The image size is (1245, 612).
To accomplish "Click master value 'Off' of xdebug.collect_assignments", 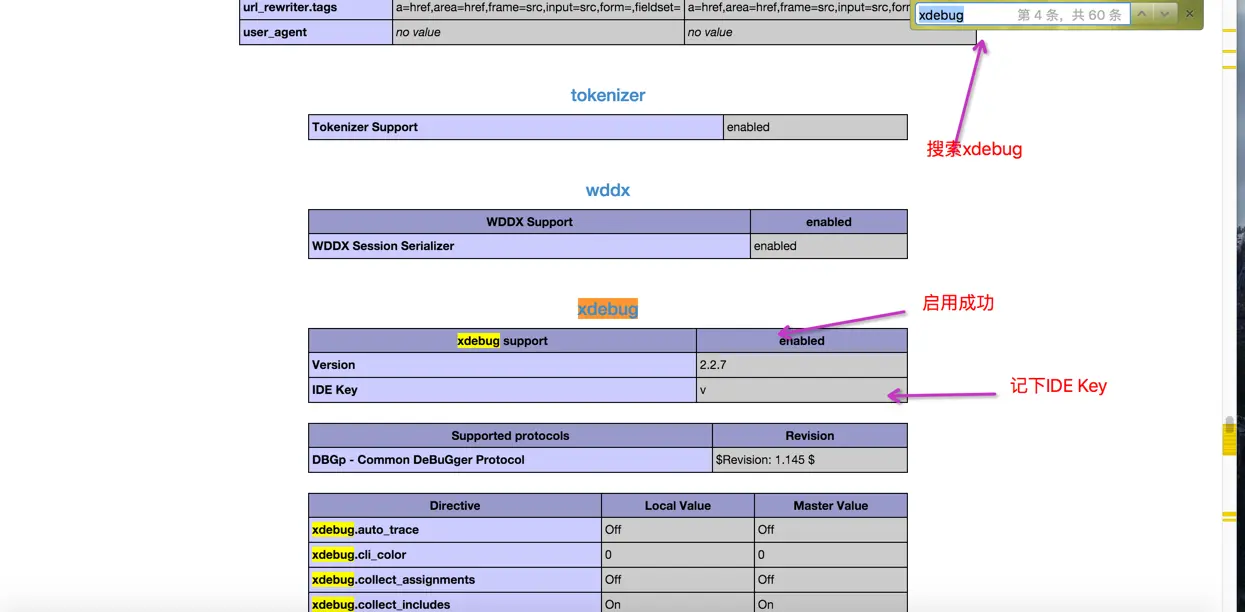I will (x=831, y=580).
